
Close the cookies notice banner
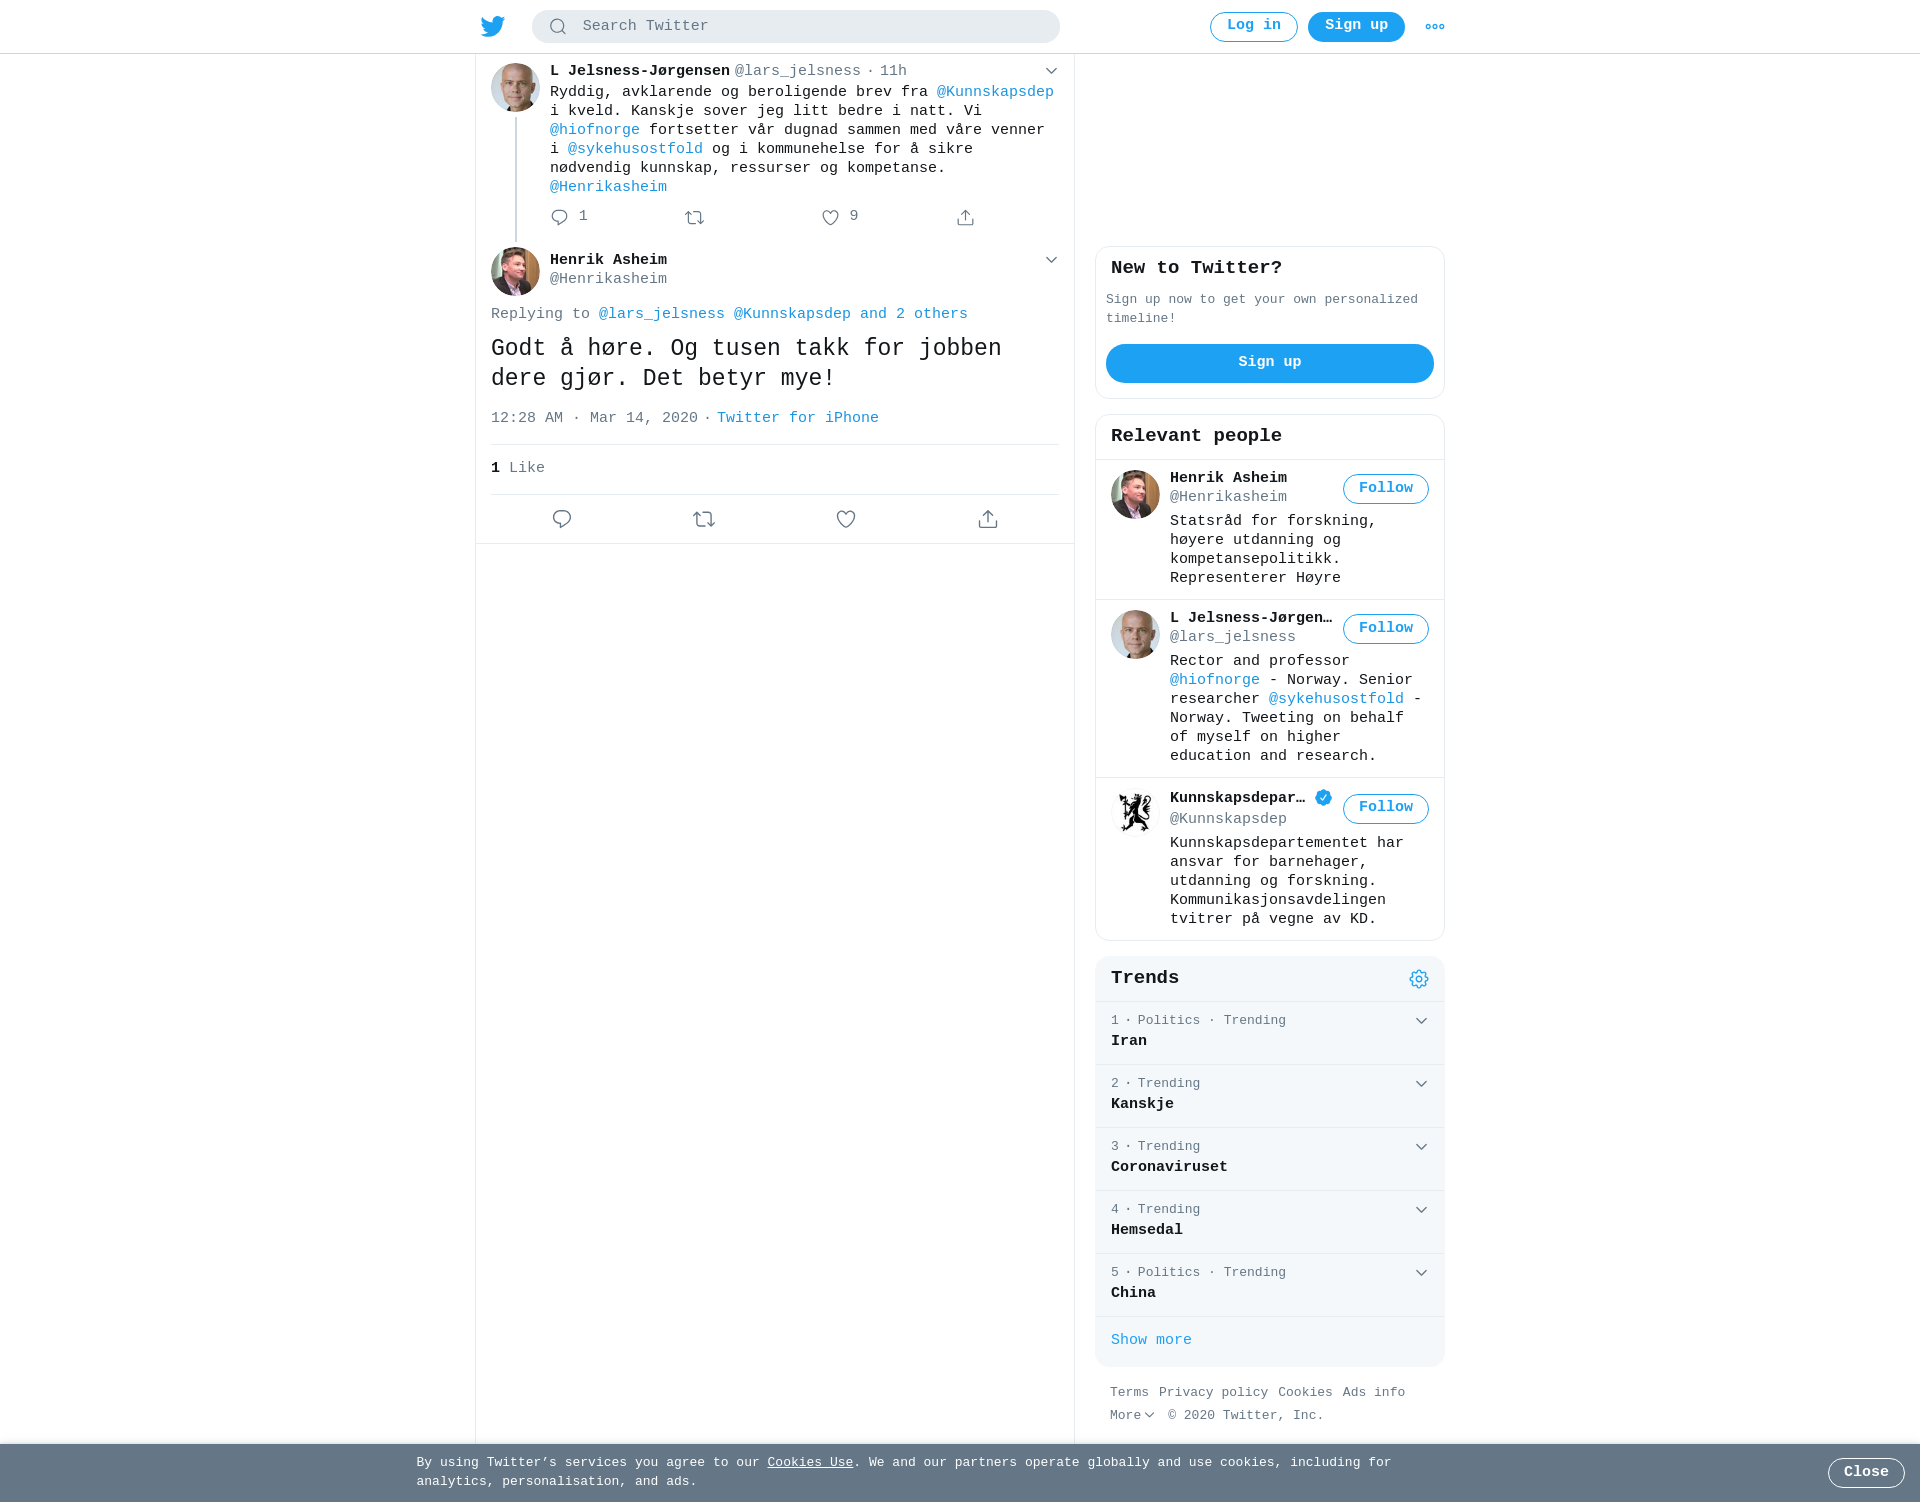pyautogui.click(x=1866, y=1473)
